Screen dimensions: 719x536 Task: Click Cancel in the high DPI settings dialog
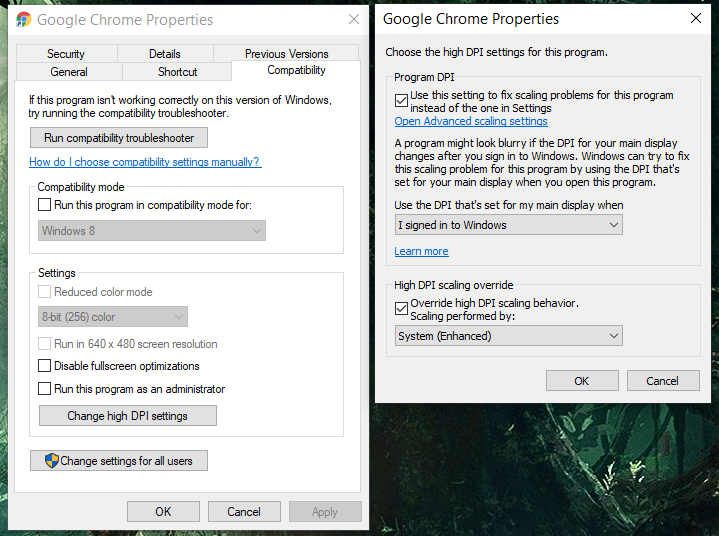663,381
